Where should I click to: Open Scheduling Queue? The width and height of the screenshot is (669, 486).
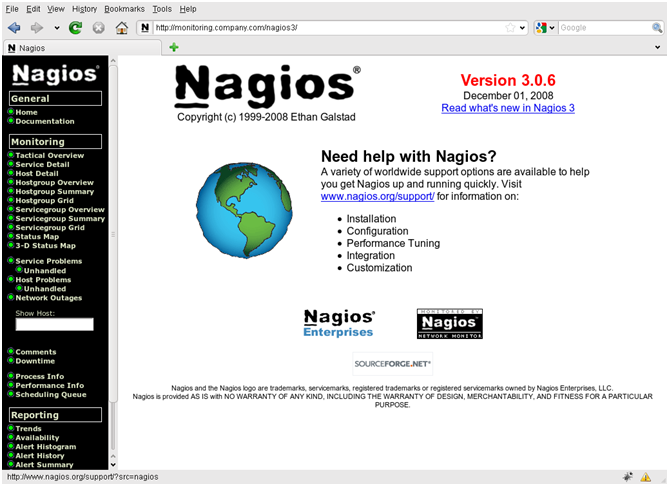(x=51, y=394)
